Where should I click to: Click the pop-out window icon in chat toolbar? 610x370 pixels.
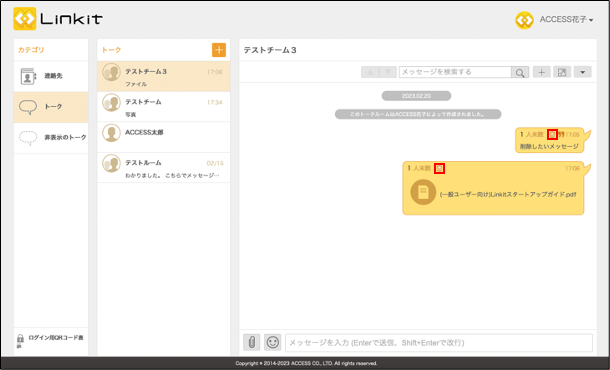(x=562, y=72)
